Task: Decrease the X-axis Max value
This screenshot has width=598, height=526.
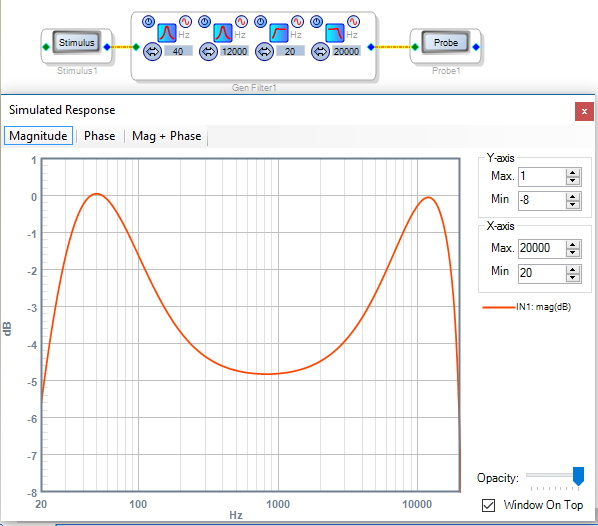Action: 573,253
